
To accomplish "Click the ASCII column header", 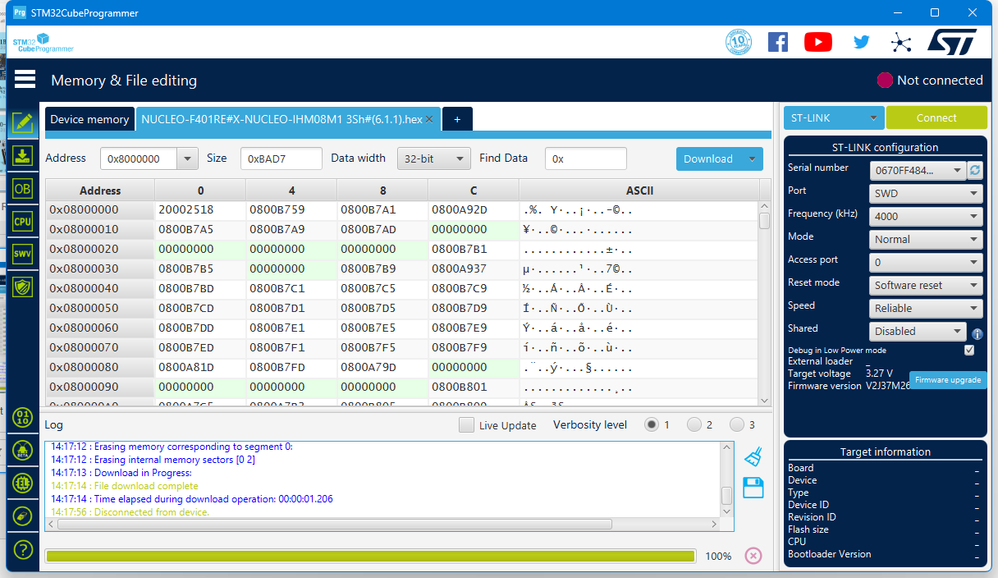I will [639, 190].
